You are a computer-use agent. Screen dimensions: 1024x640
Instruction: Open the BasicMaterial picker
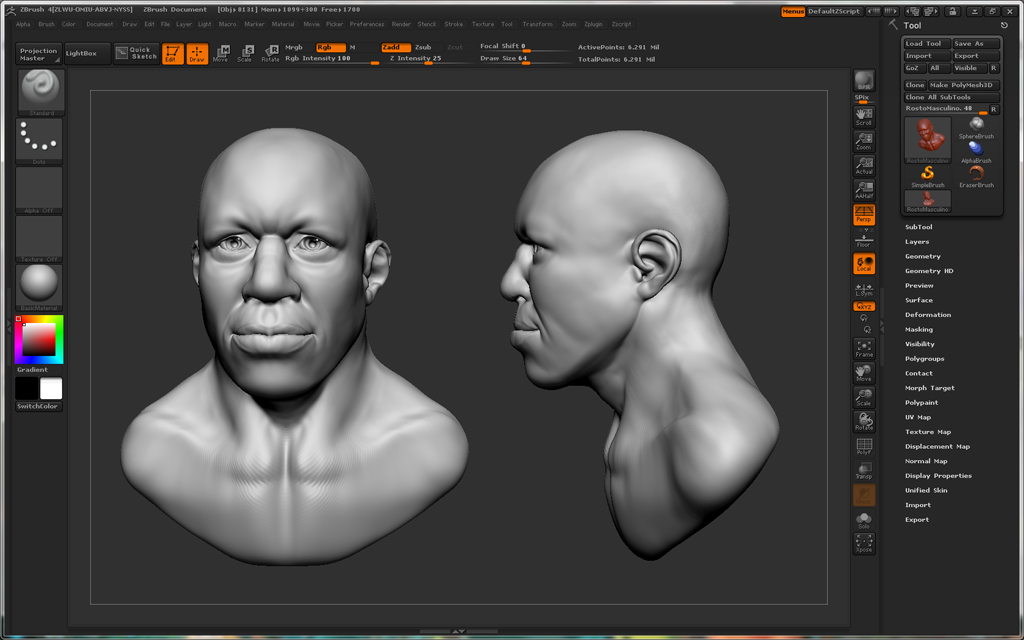point(39,287)
